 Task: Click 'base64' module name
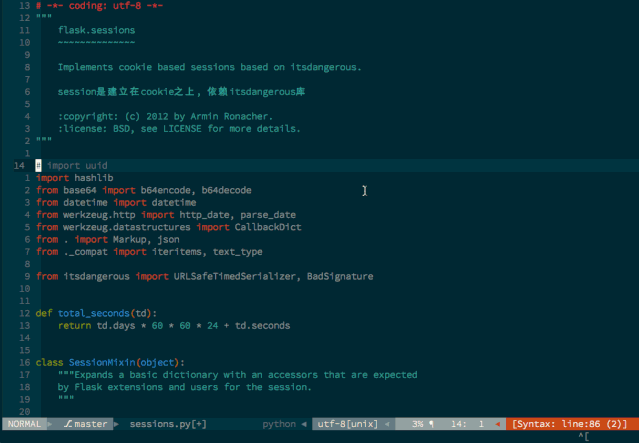pyautogui.click(x=80, y=190)
